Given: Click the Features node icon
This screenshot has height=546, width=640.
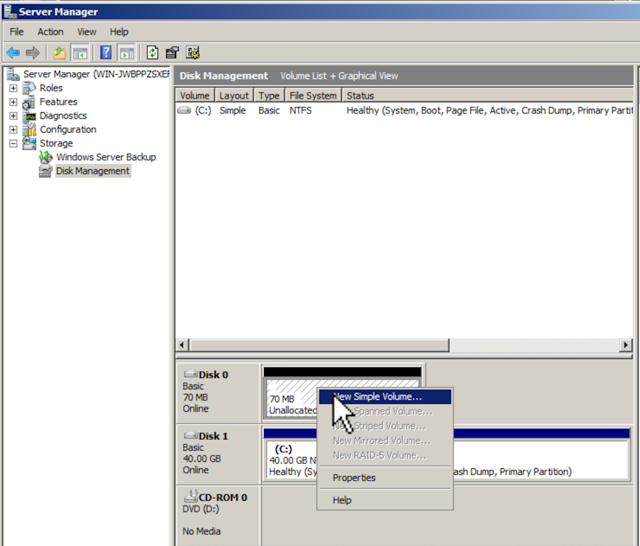Looking at the screenshot, I should pos(29,102).
